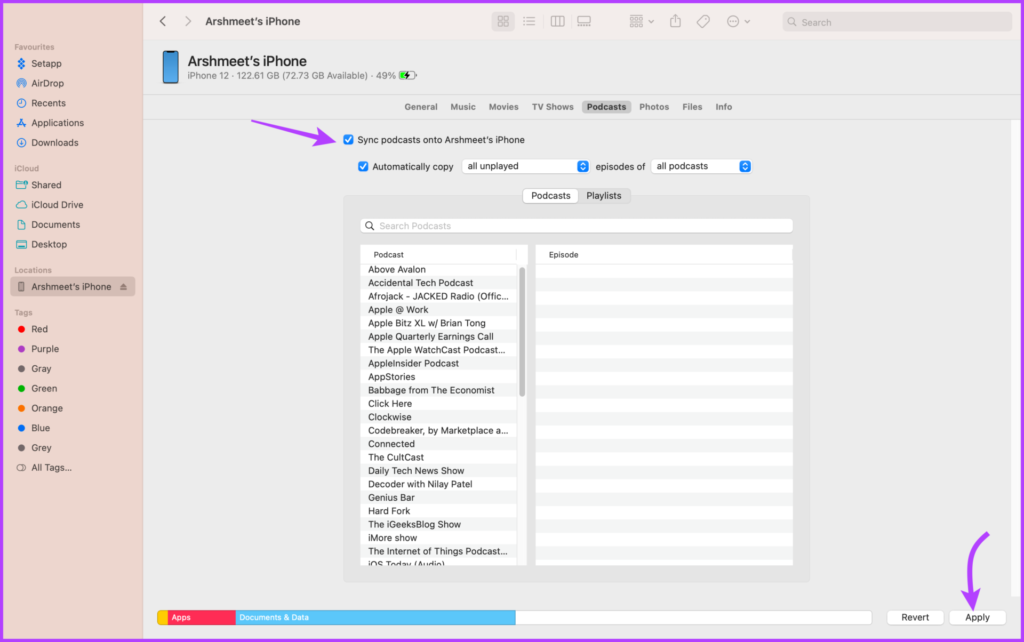Open the Photos tab
Viewport: 1024px width, 642px height.
tap(654, 107)
